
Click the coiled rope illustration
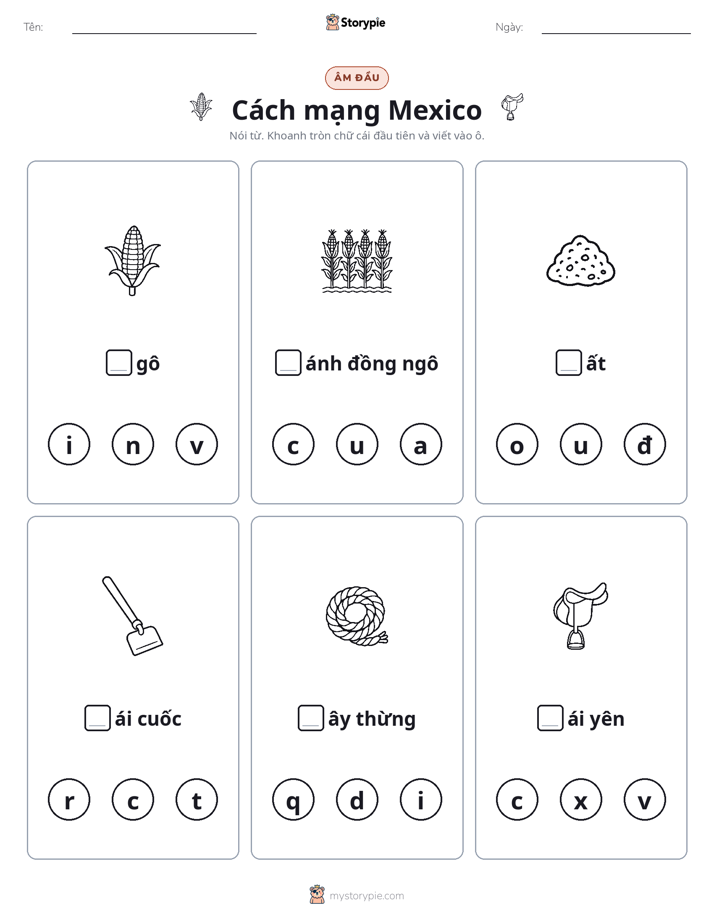[357, 616]
